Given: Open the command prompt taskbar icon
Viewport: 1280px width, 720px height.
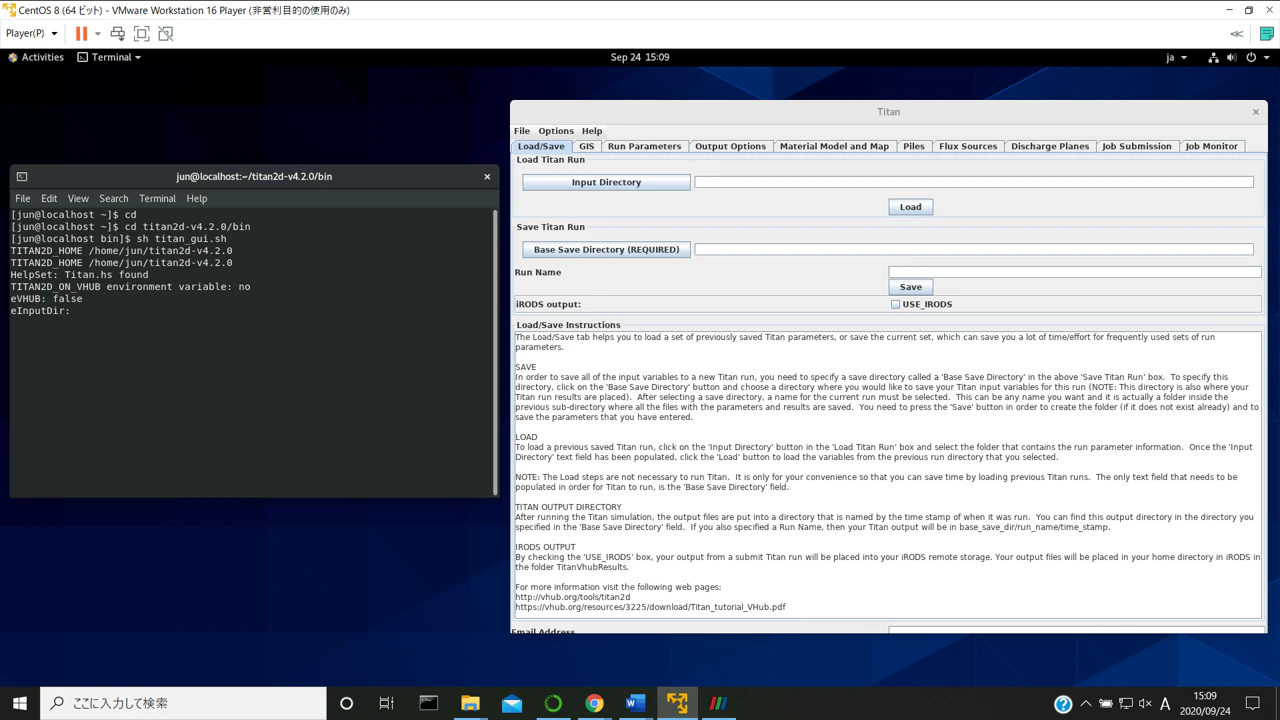Looking at the screenshot, I should [429, 703].
